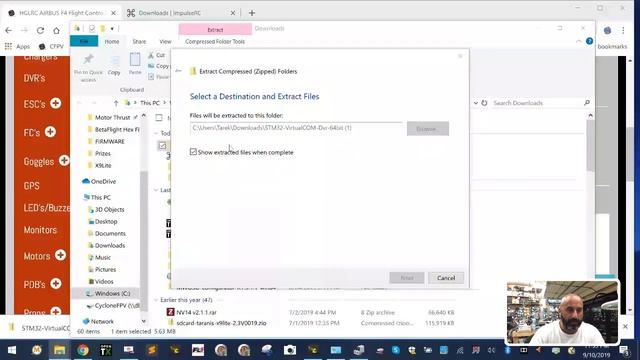Open DVR's link in website sidebar
Image resolution: width=640 pixels, height=360 pixels.
(x=34, y=78)
